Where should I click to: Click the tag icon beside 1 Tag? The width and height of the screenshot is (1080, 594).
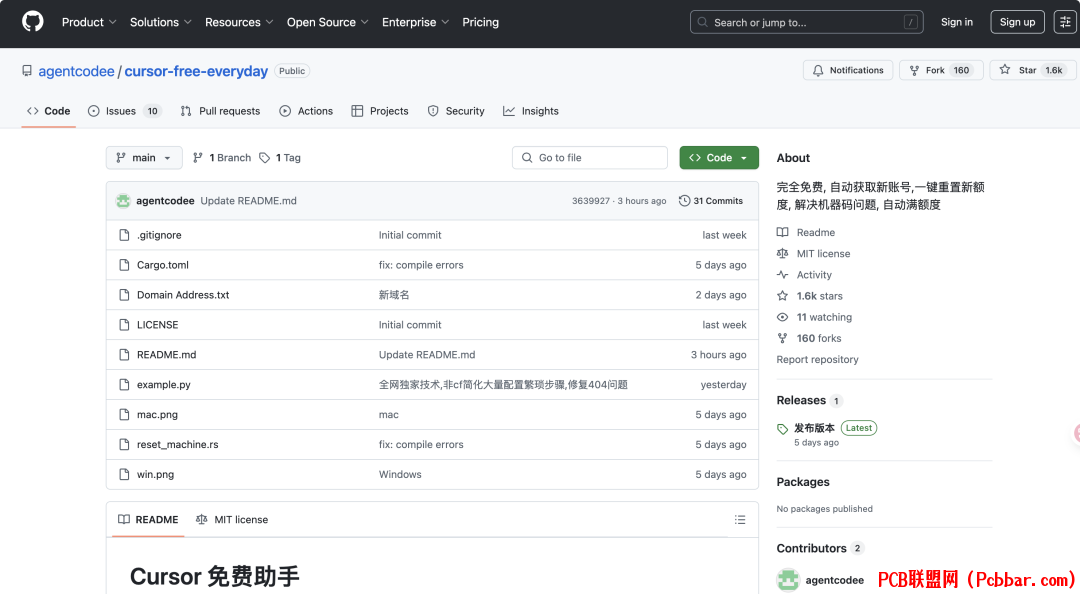(264, 158)
